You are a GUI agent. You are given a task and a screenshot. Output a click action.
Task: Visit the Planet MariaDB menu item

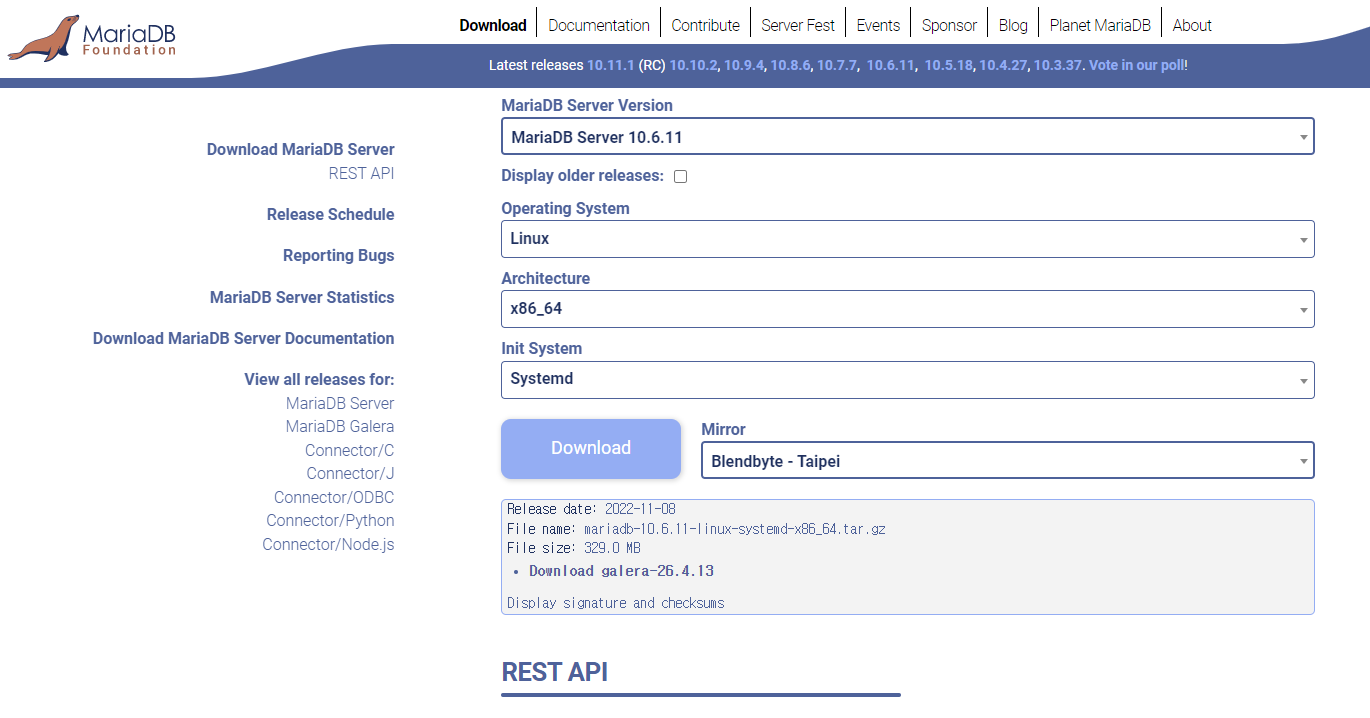(x=1100, y=25)
